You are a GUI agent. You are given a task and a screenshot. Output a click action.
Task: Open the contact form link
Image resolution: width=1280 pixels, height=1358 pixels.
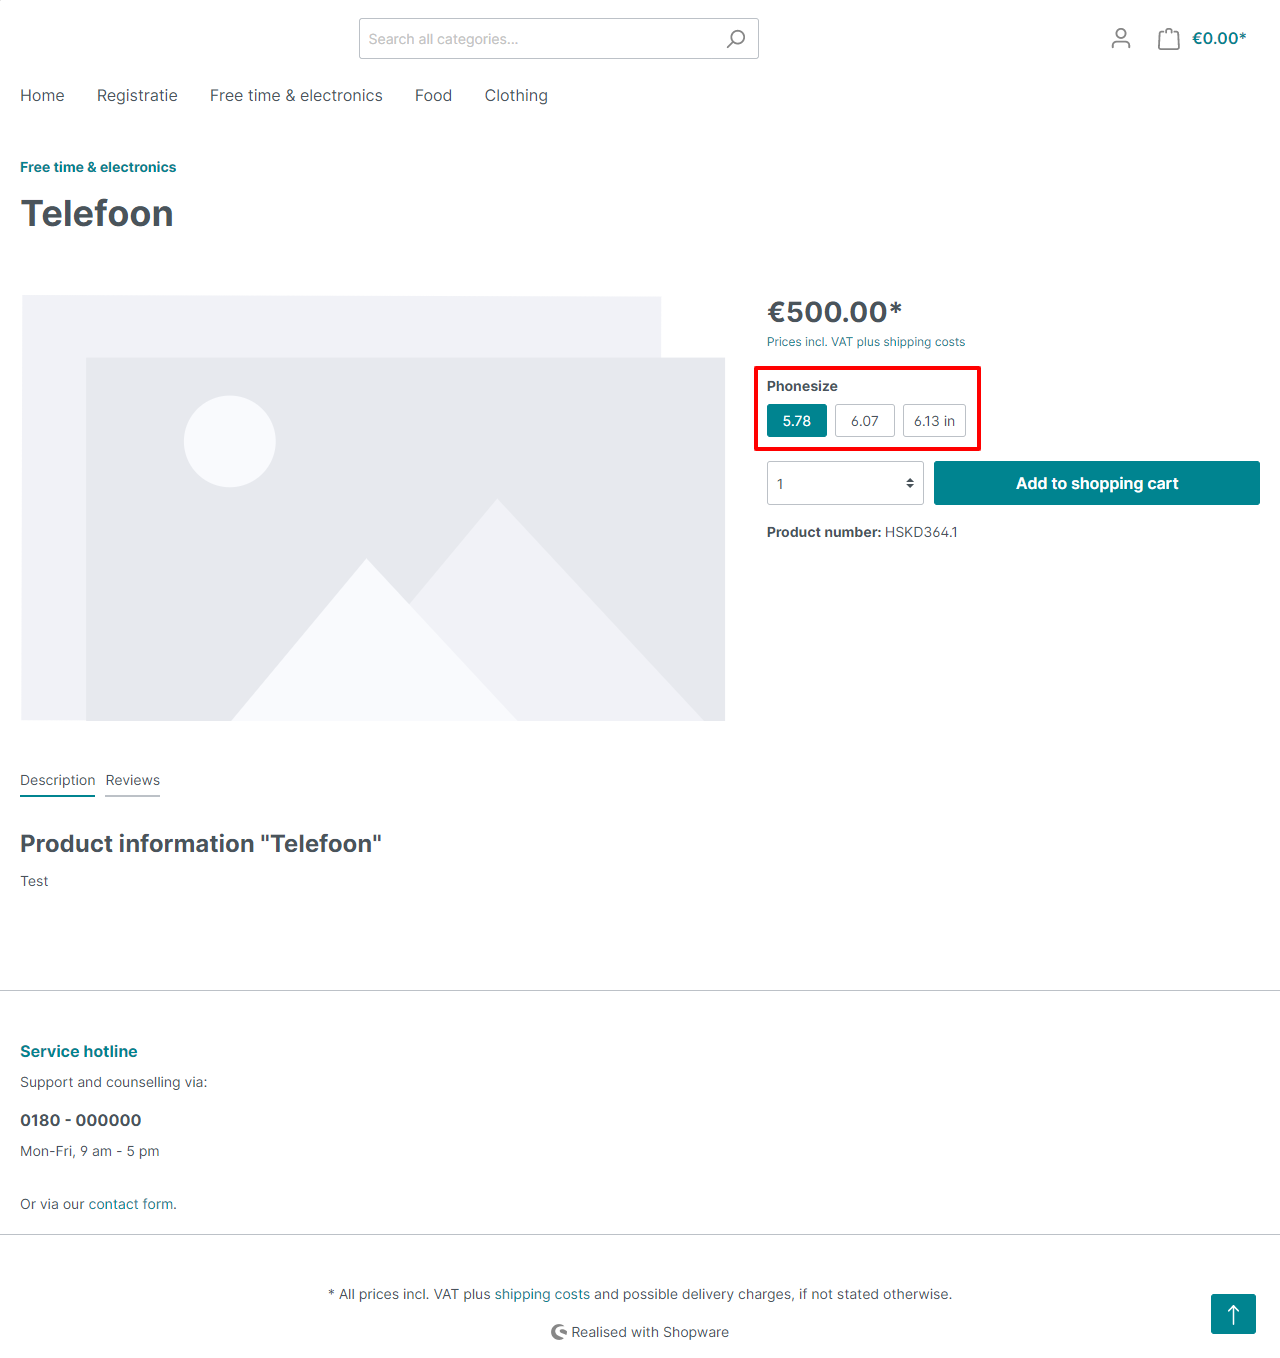coord(114,1204)
